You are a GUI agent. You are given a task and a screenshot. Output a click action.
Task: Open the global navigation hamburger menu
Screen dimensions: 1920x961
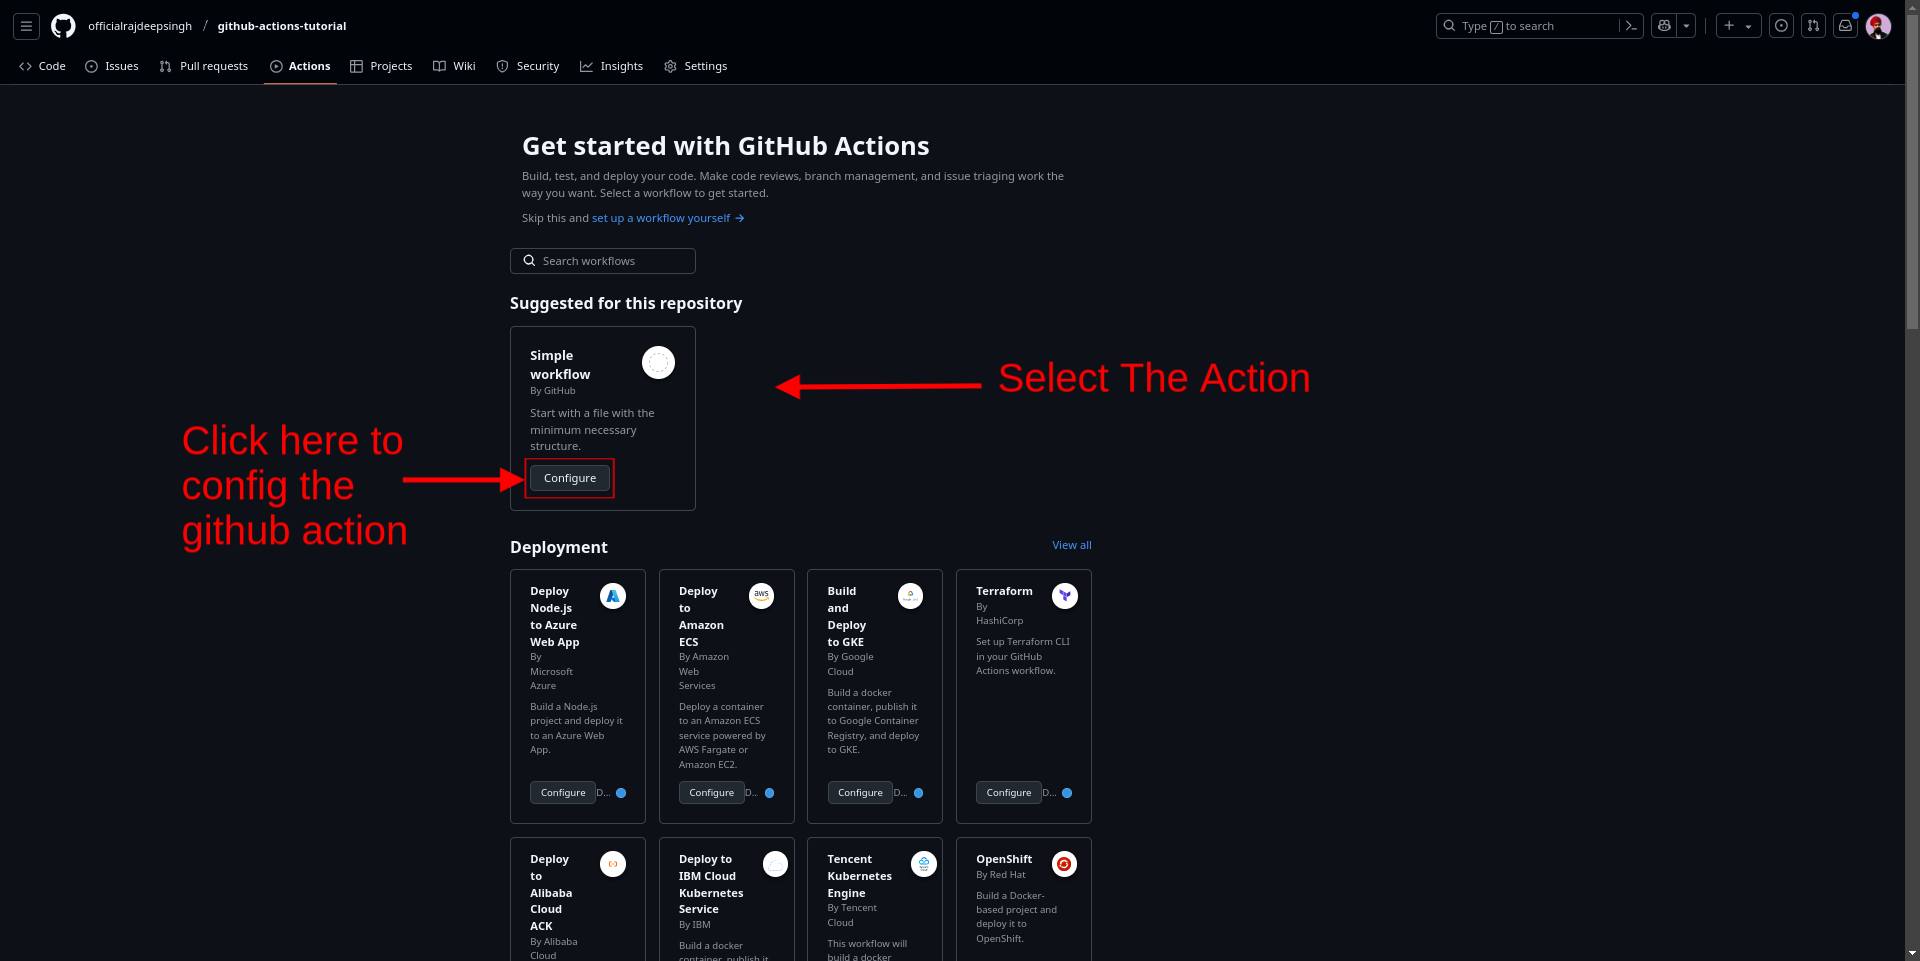click(x=27, y=26)
